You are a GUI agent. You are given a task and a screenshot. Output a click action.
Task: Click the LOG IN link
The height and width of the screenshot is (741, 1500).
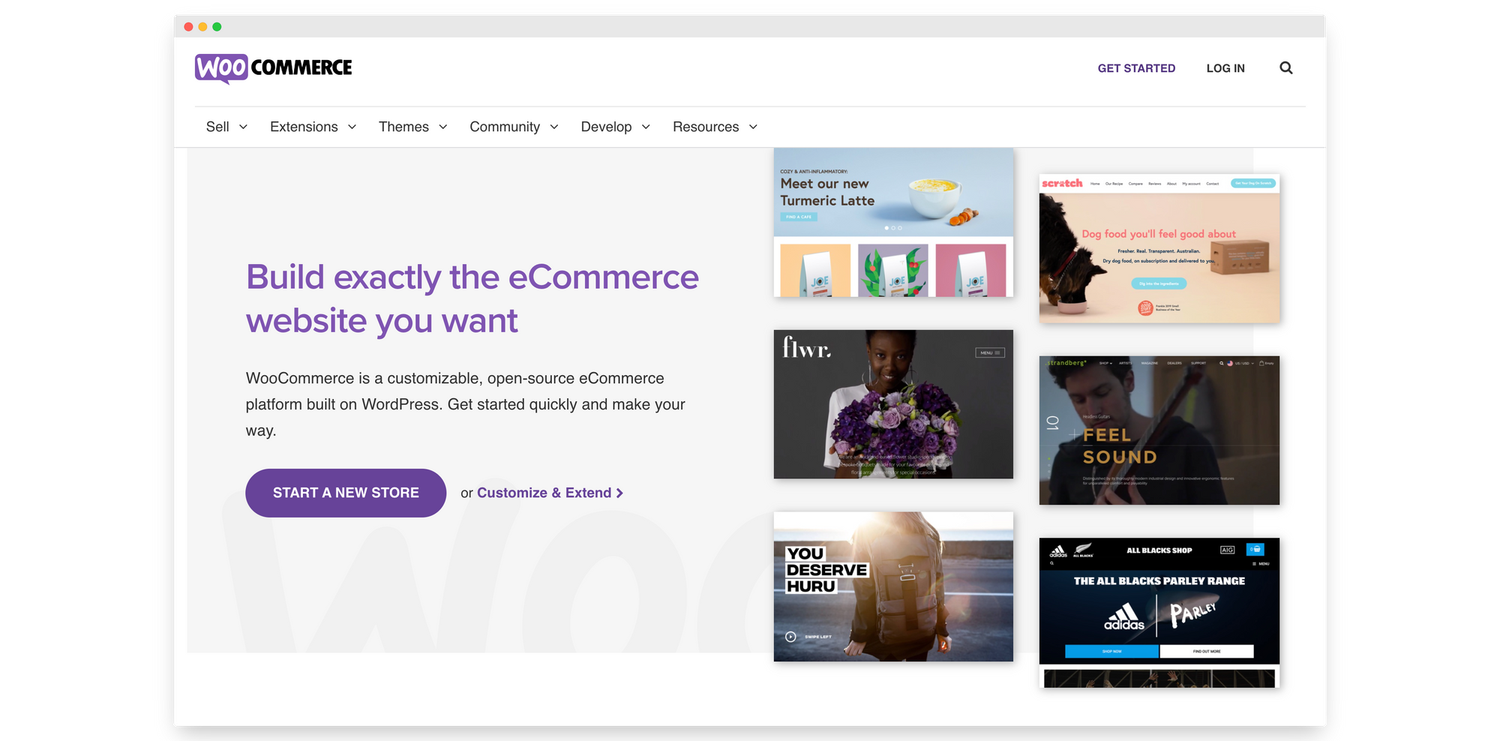click(x=1225, y=68)
